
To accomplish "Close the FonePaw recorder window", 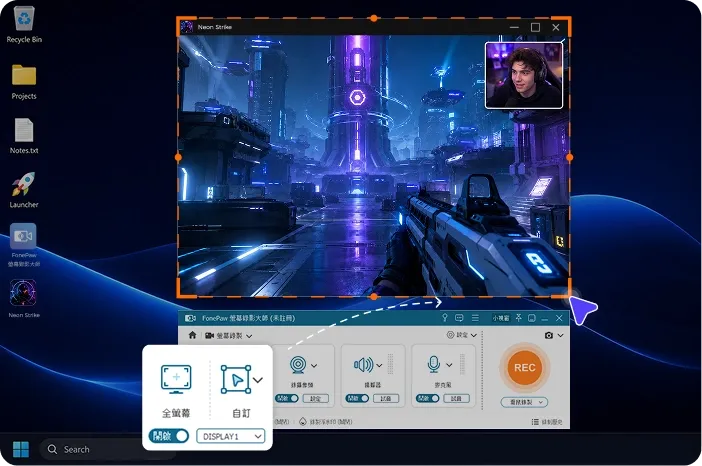I will click(x=559, y=318).
